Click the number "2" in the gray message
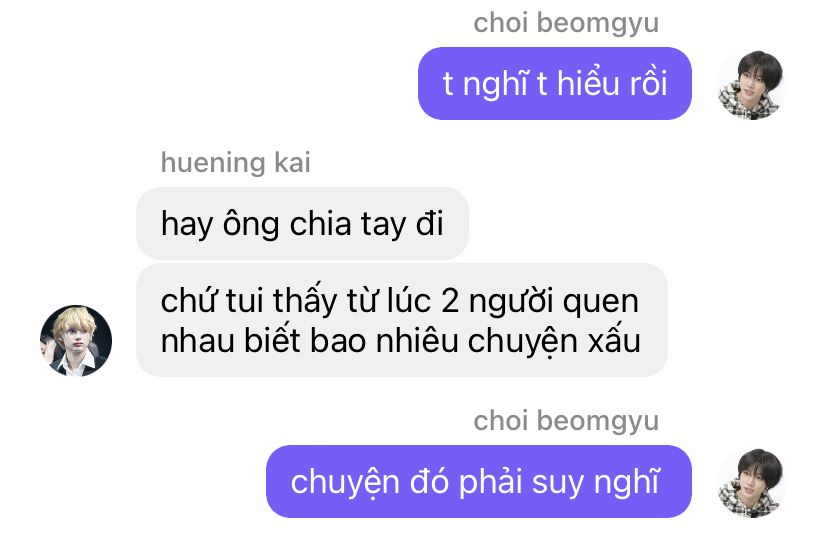 coord(449,301)
